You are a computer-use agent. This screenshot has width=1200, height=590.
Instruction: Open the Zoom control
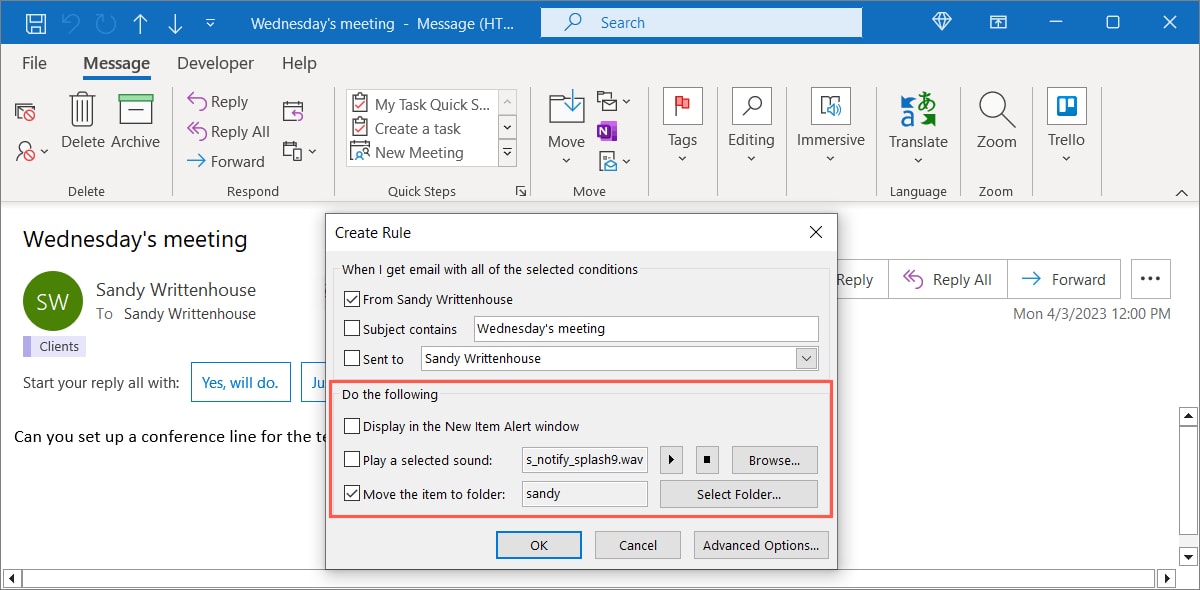[x=996, y=122]
